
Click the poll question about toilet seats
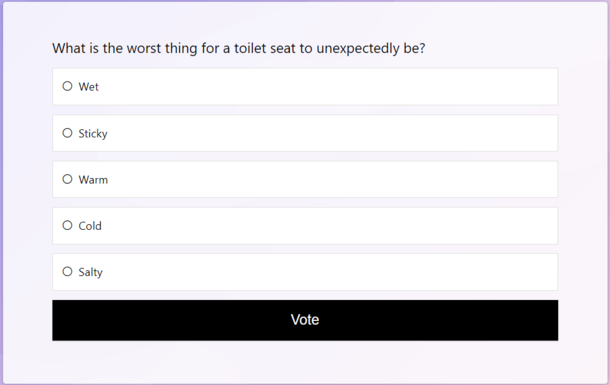[239, 49]
